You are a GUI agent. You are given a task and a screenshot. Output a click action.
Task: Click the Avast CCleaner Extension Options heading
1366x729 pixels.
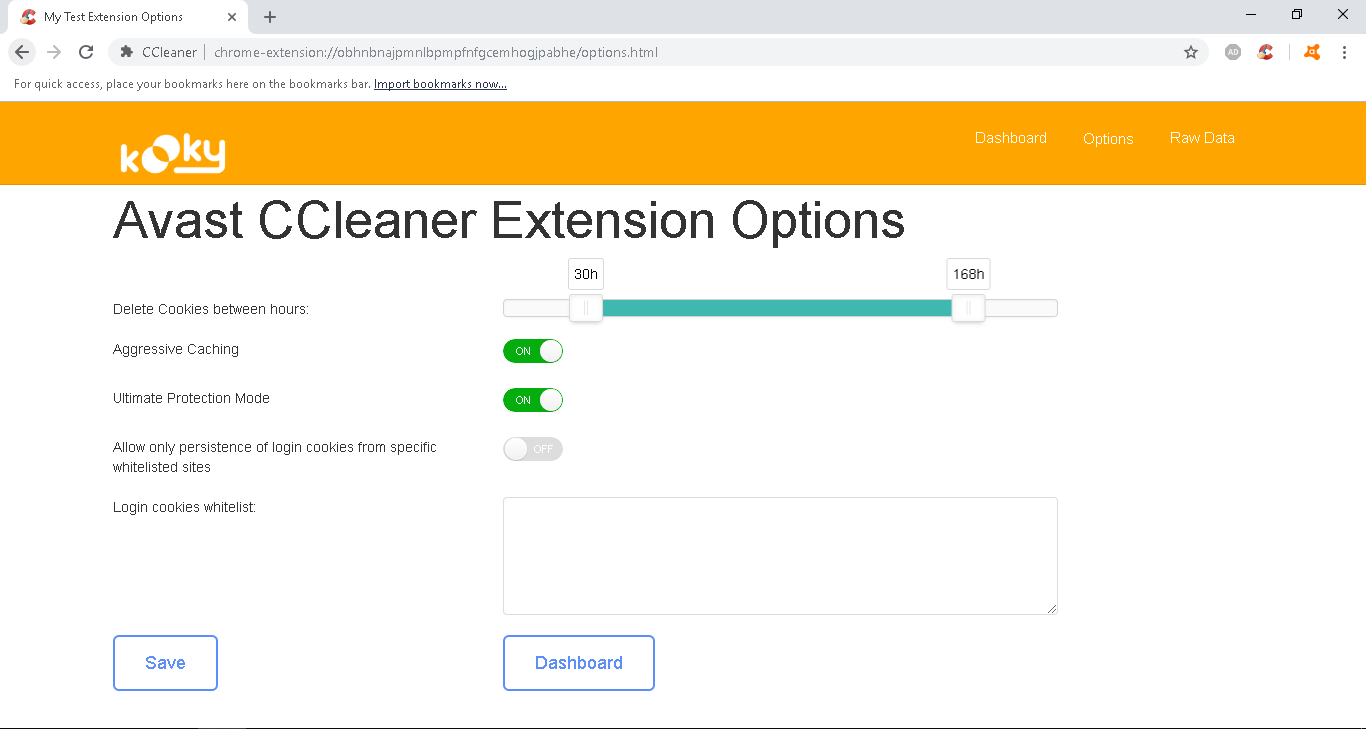(x=509, y=221)
